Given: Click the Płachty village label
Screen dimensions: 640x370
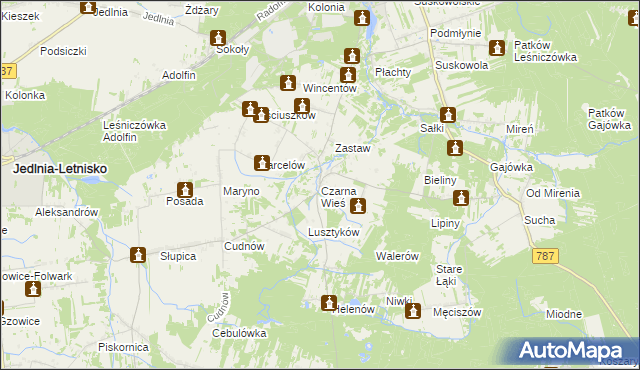Looking at the screenshot, I should (x=393, y=73).
